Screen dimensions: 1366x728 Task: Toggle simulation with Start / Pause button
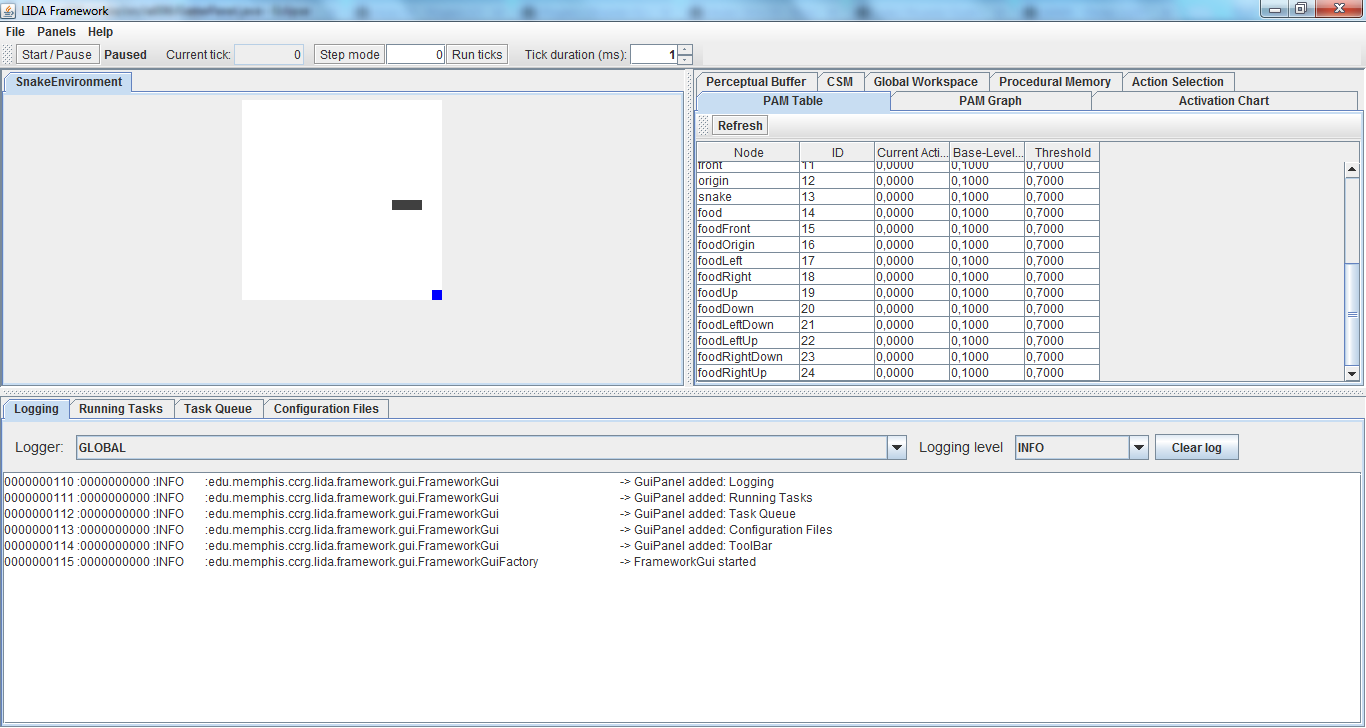click(x=57, y=55)
